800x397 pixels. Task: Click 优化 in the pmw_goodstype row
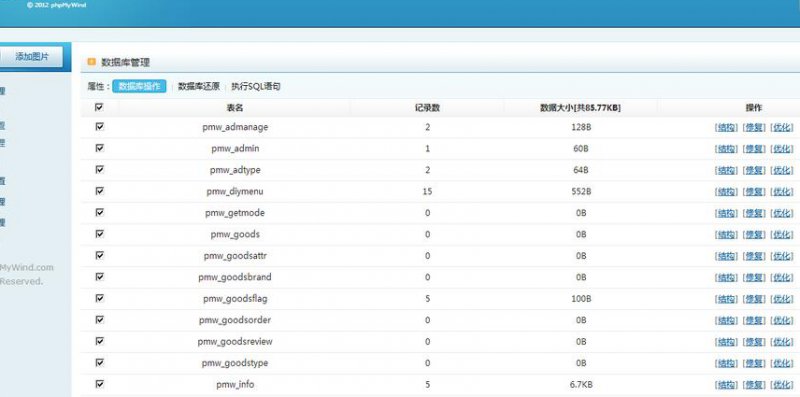pyautogui.click(x=782, y=363)
